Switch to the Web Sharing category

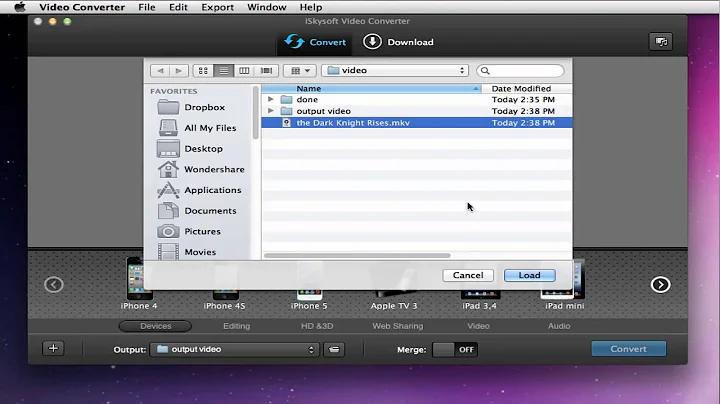tap(398, 326)
